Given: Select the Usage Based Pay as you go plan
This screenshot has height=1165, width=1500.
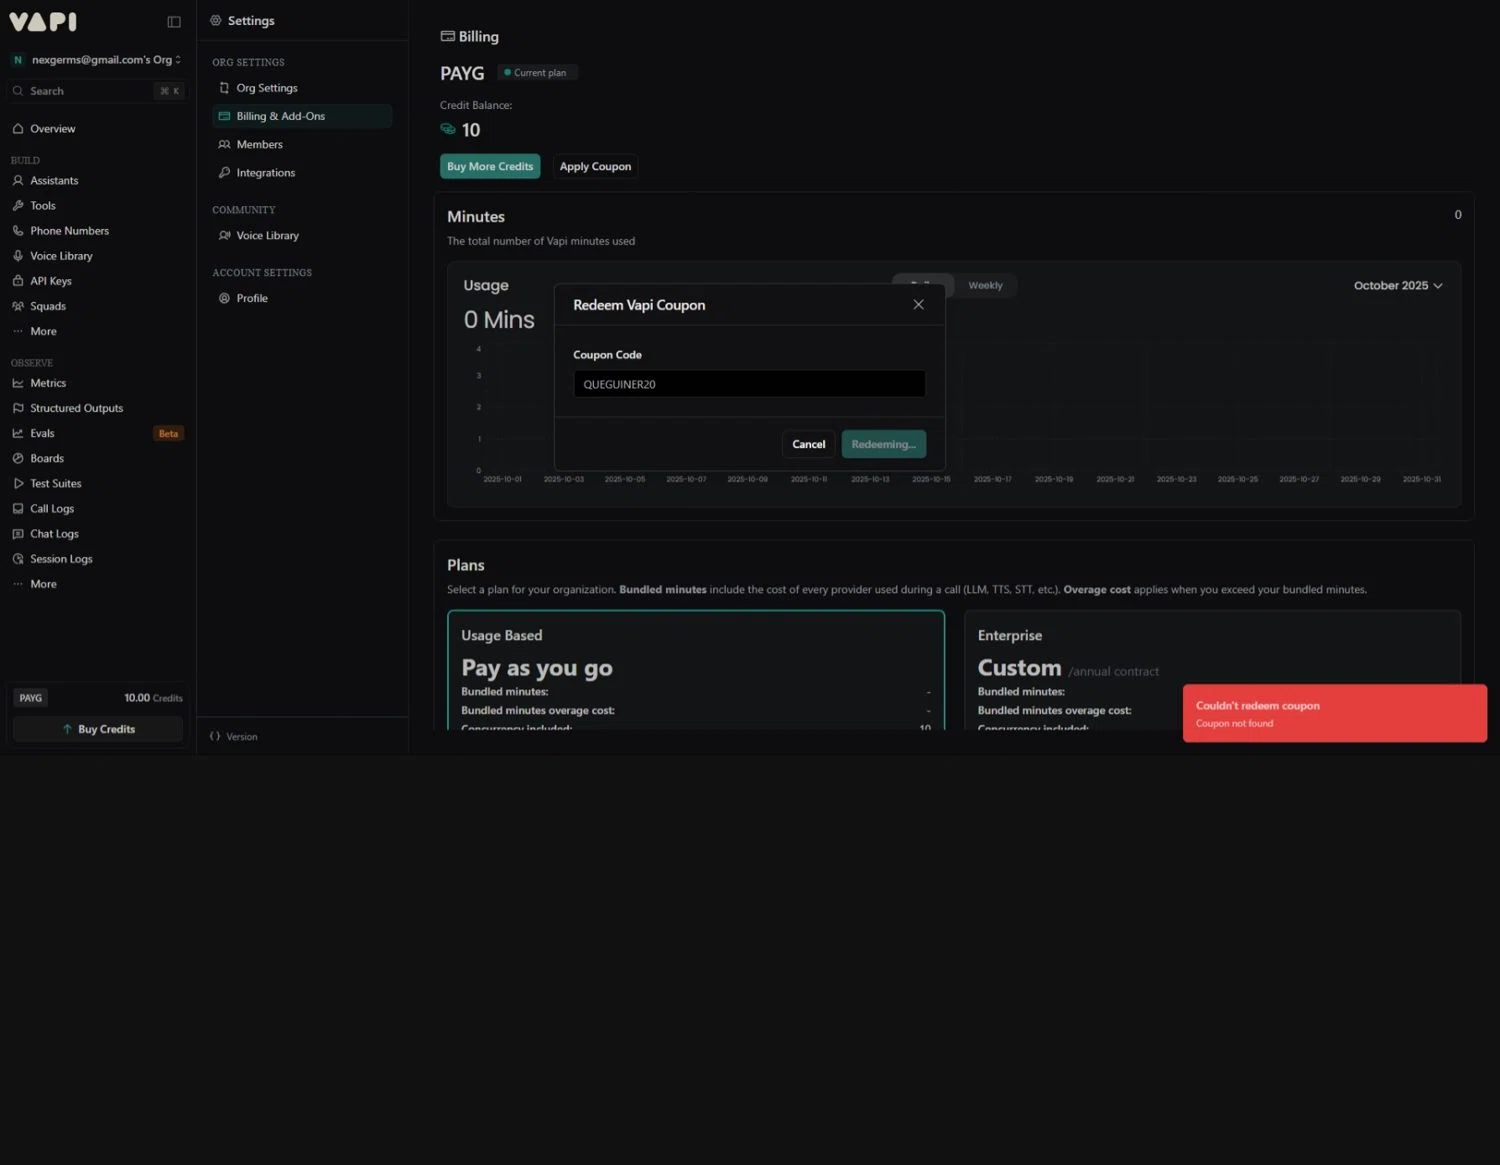Looking at the screenshot, I should [x=696, y=670].
